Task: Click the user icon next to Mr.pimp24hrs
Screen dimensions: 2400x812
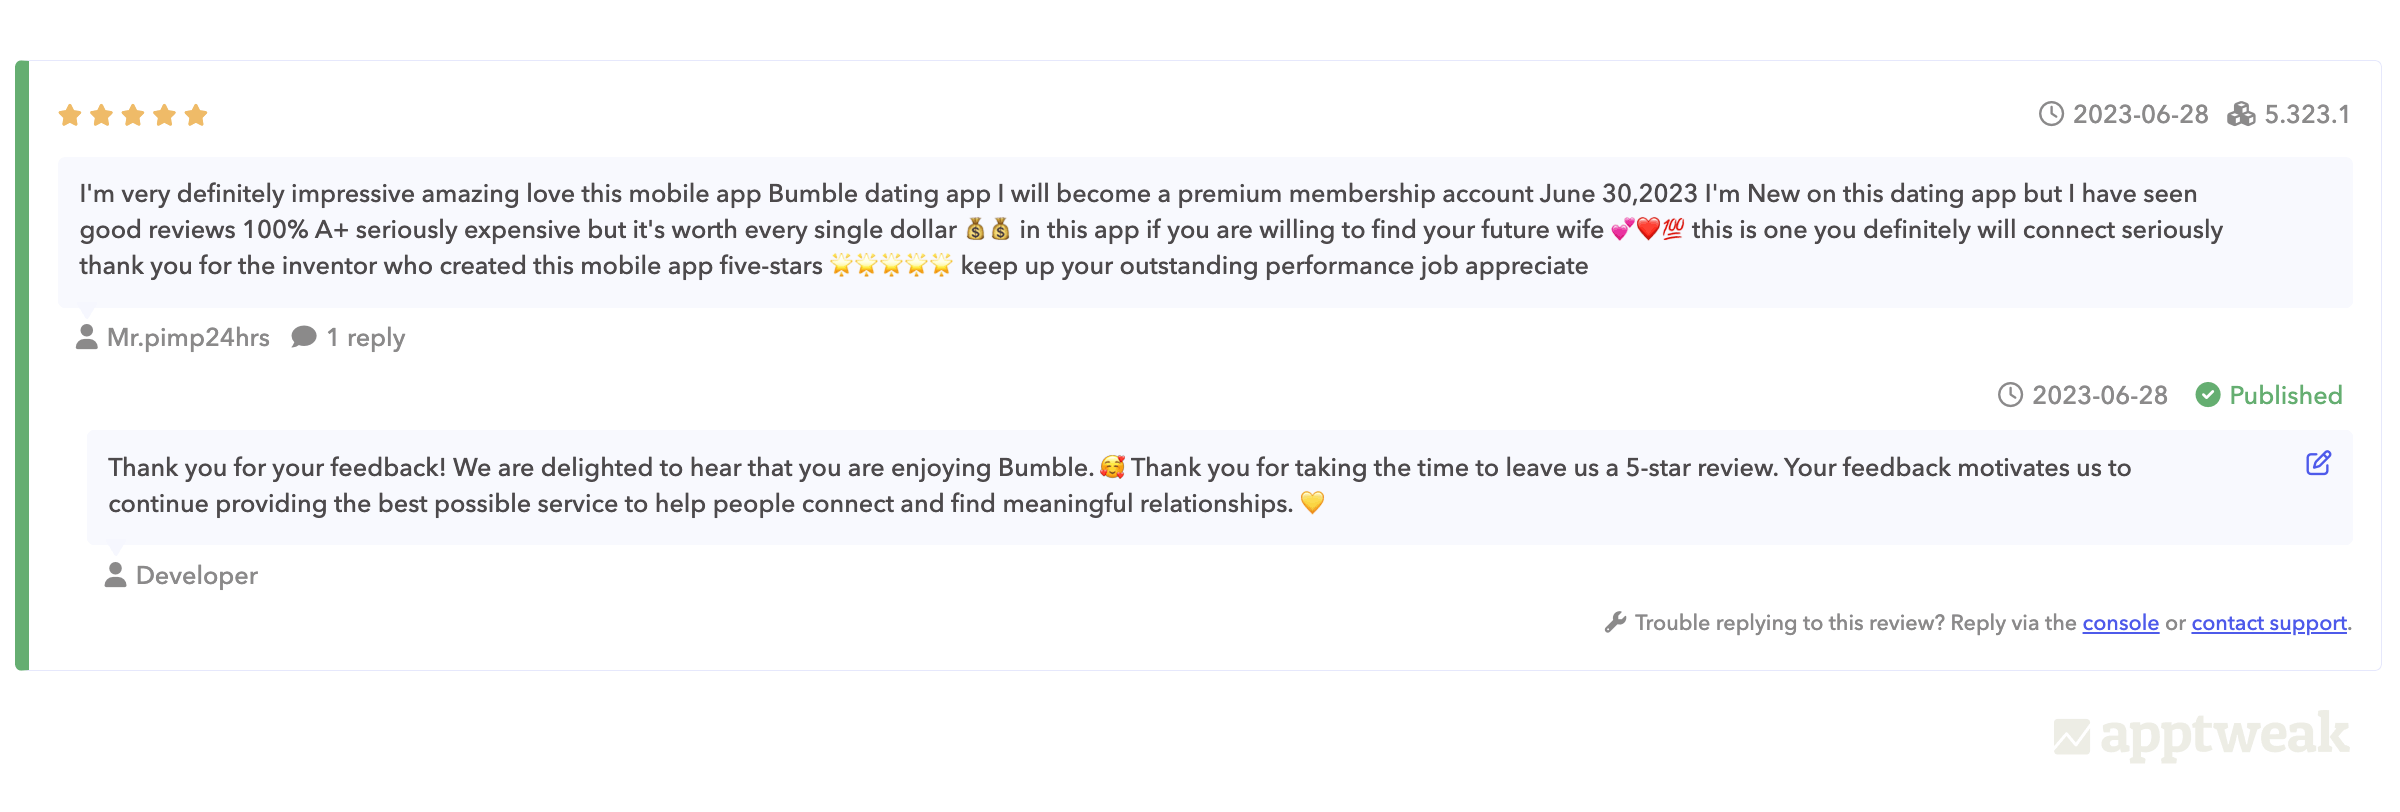Action: click(x=87, y=337)
